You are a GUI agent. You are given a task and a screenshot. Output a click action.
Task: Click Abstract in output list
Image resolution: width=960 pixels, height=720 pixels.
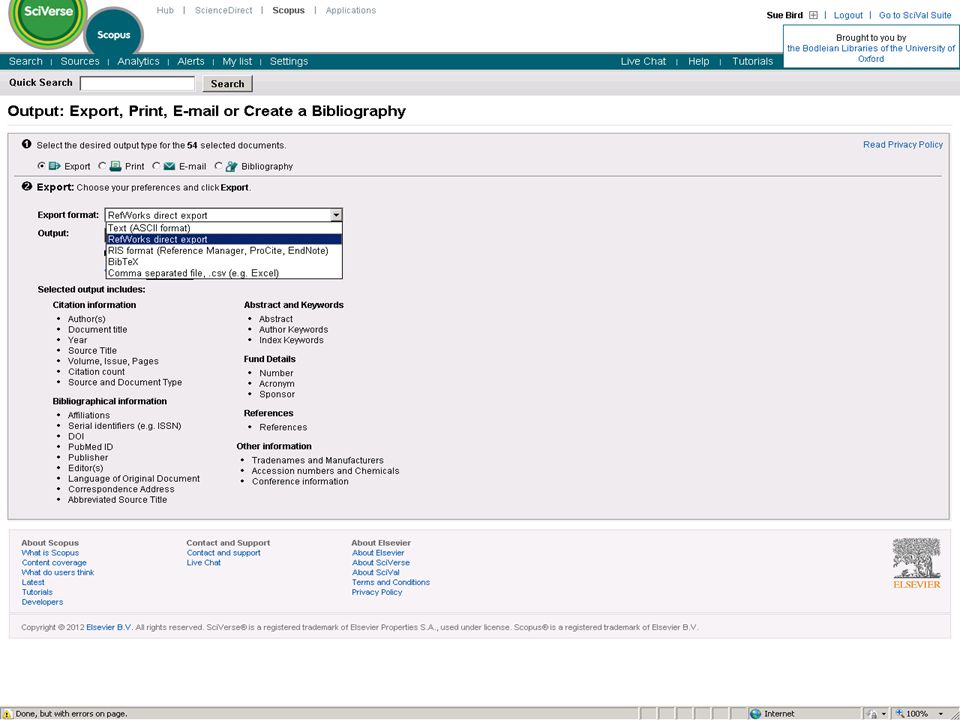click(x=276, y=319)
